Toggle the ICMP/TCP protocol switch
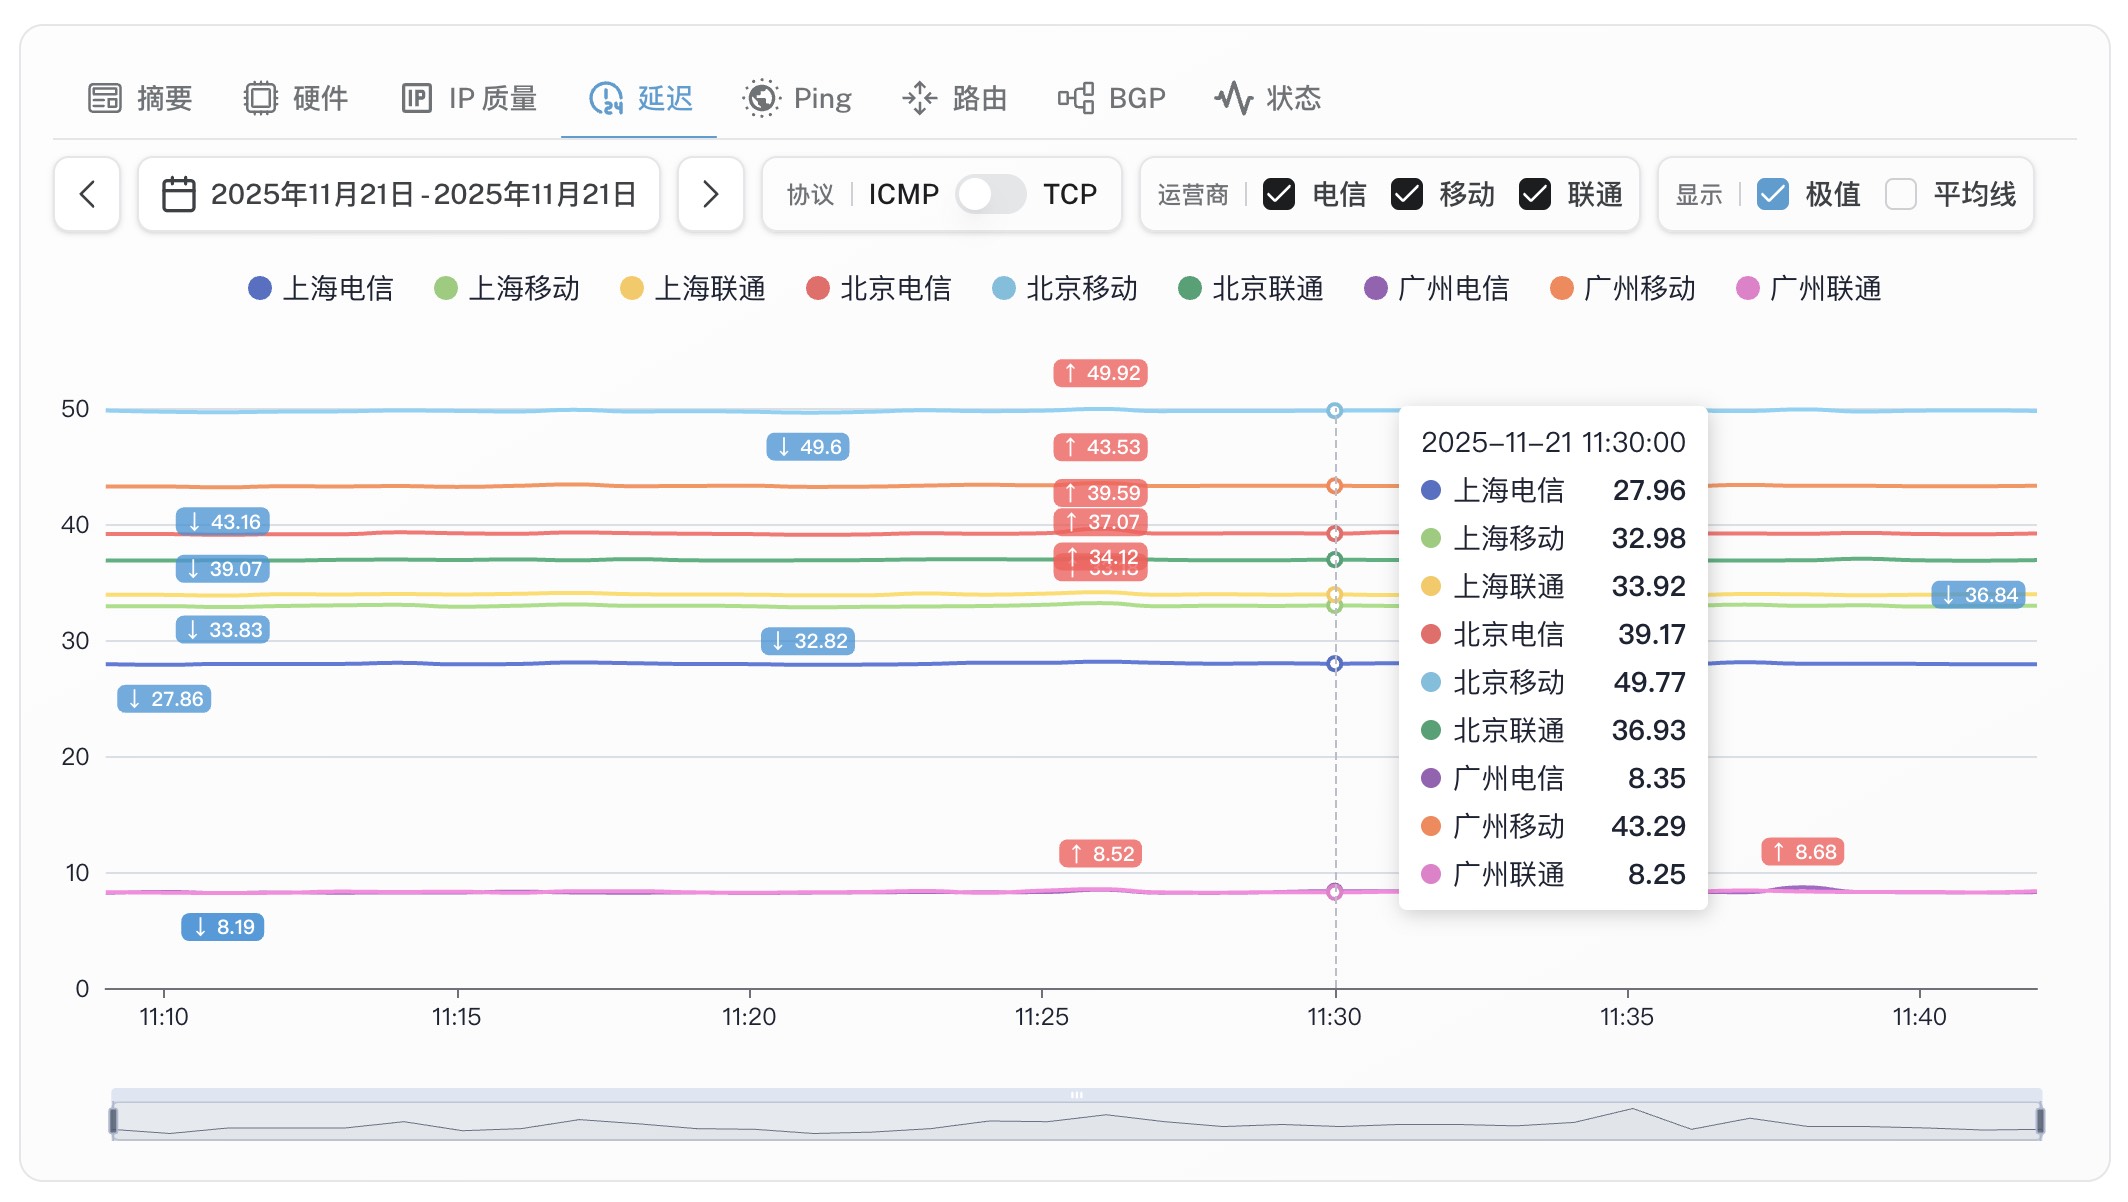 (x=990, y=194)
